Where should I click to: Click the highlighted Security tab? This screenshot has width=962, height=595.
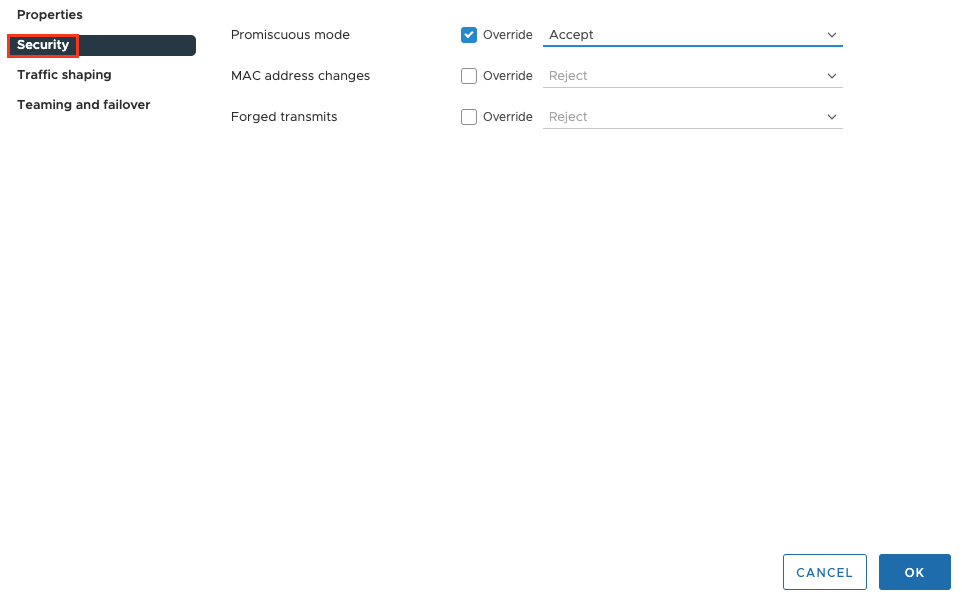click(x=43, y=45)
